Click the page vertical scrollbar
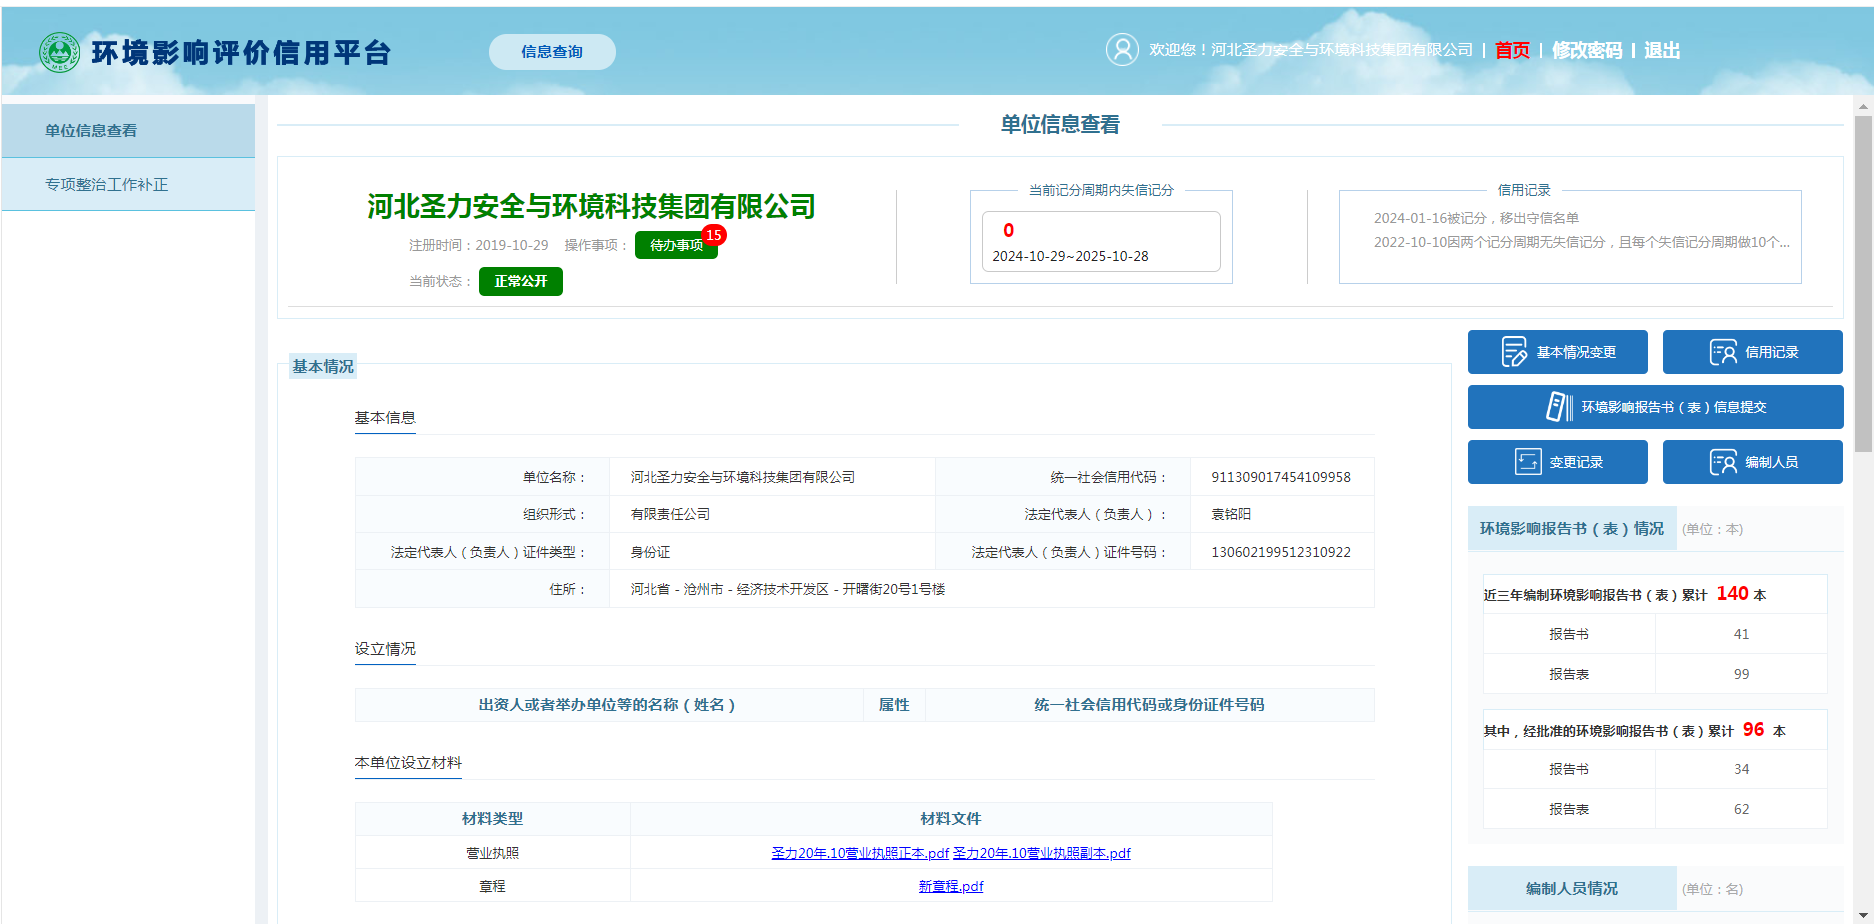This screenshot has height=924, width=1874. [1863, 283]
